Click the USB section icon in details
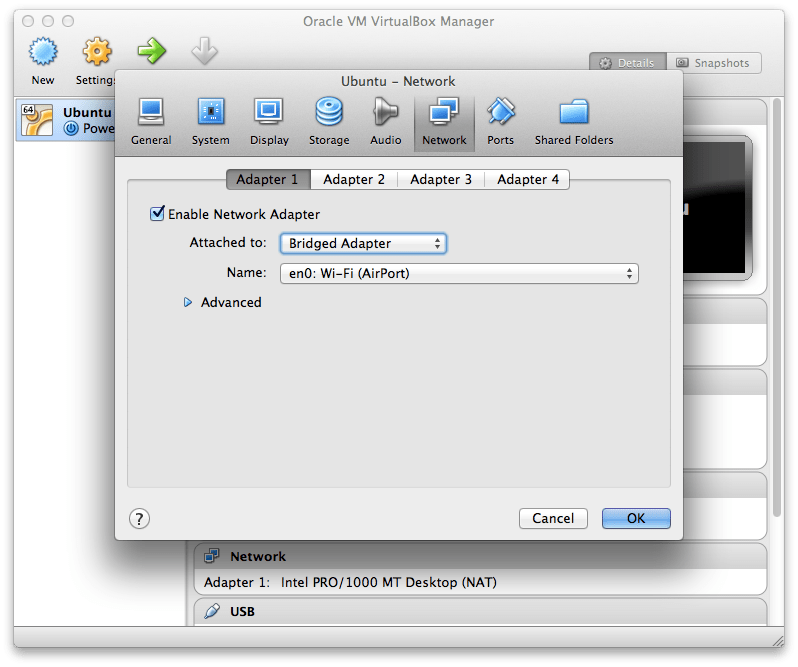This screenshot has width=798, height=667. pyautogui.click(x=212, y=611)
